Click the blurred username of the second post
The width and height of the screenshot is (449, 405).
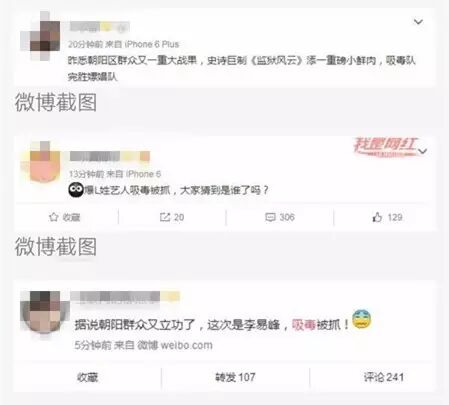point(110,156)
